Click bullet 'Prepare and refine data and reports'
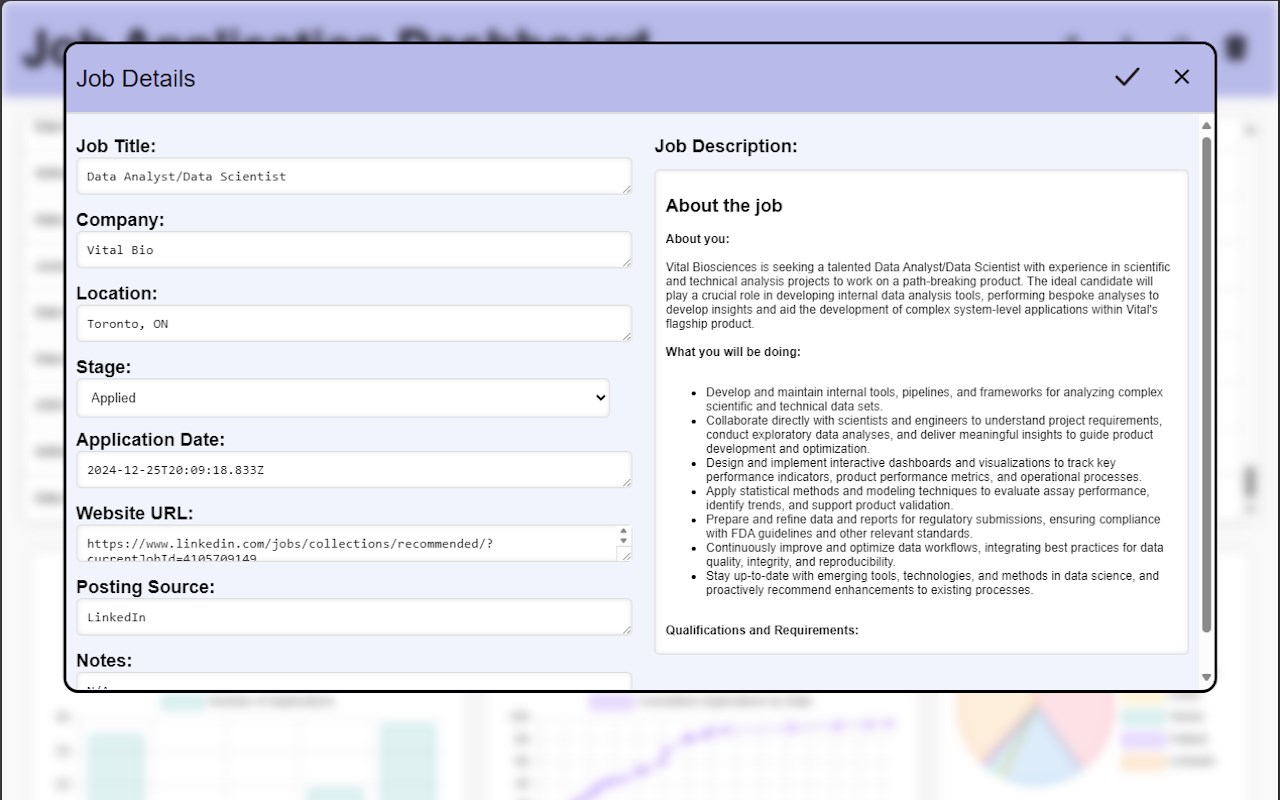The image size is (1280, 800). [x=933, y=526]
